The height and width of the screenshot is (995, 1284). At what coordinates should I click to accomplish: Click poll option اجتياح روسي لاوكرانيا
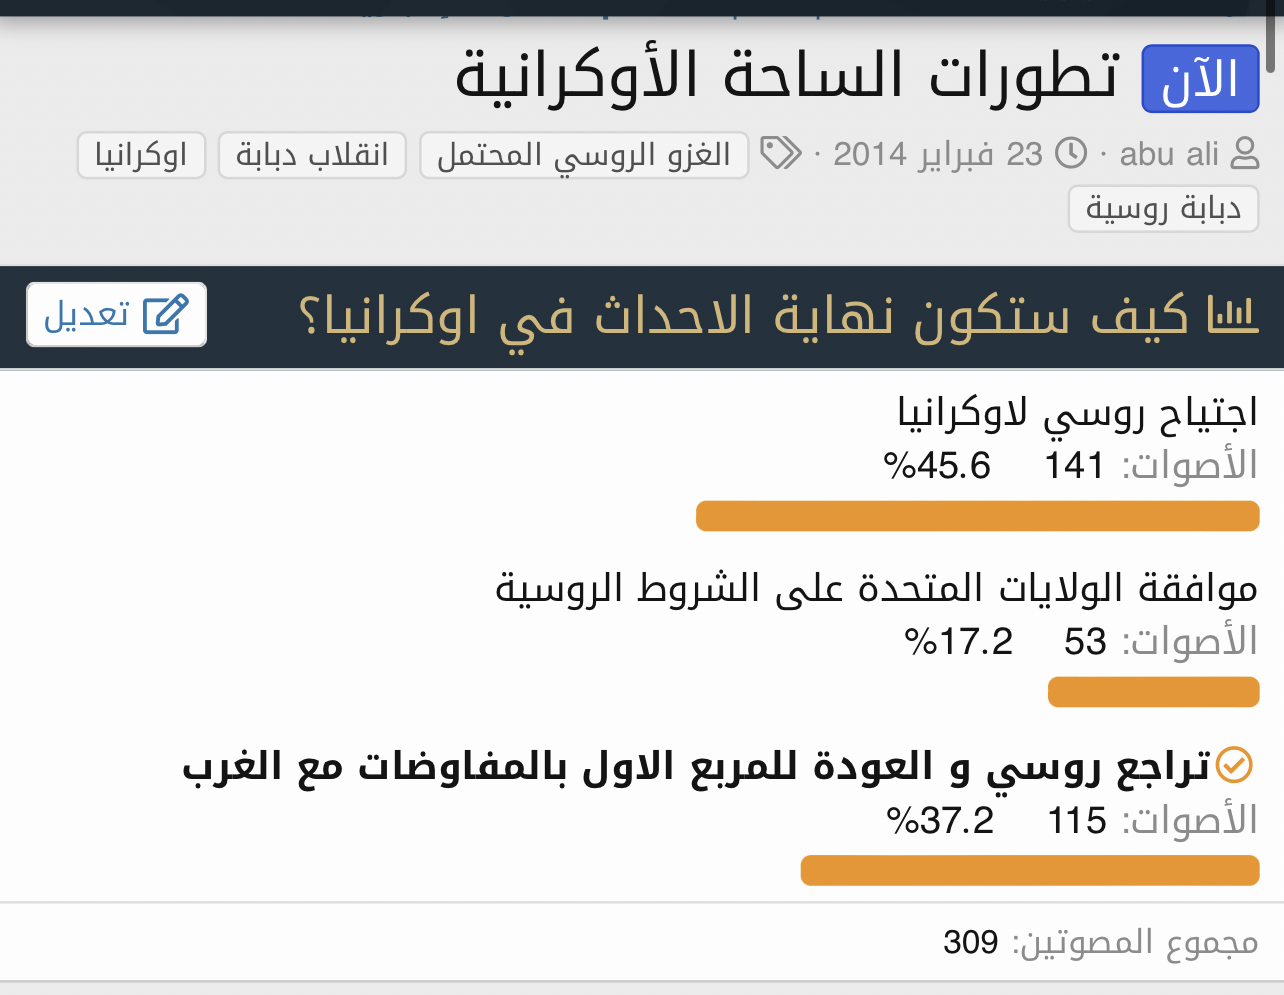(1077, 412)
